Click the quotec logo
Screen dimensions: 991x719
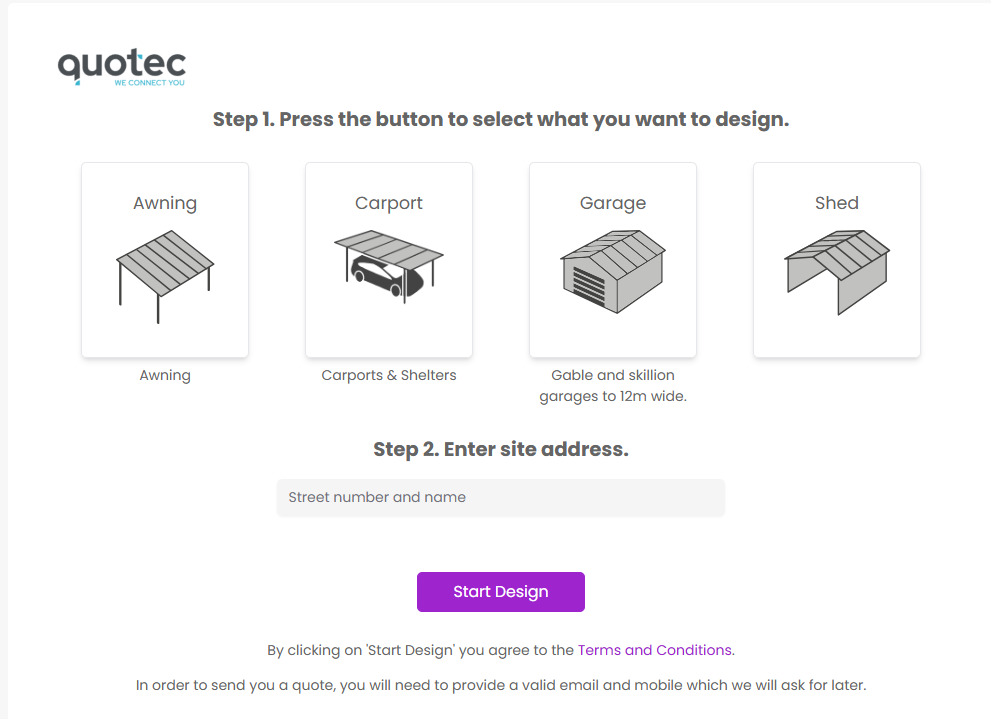coord(122,68)
